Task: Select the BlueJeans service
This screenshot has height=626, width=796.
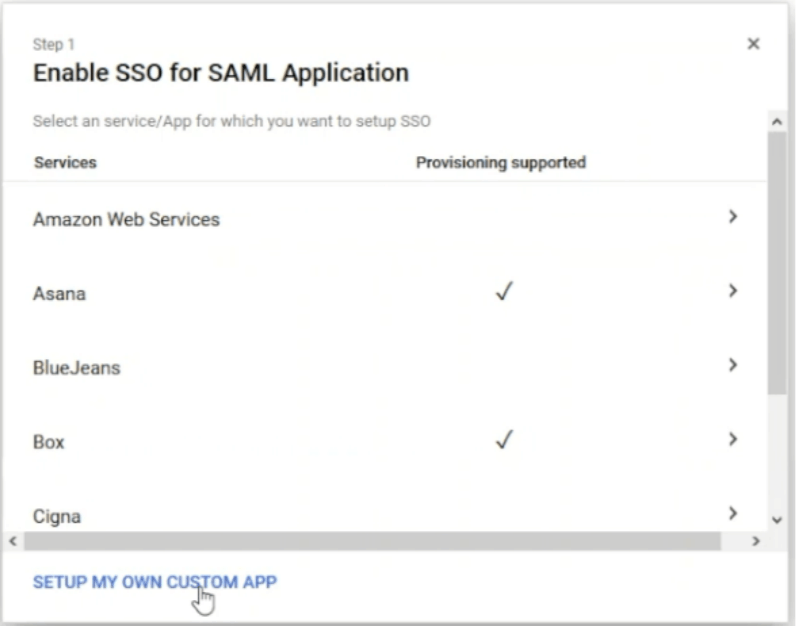Action: tap(77, 368)
